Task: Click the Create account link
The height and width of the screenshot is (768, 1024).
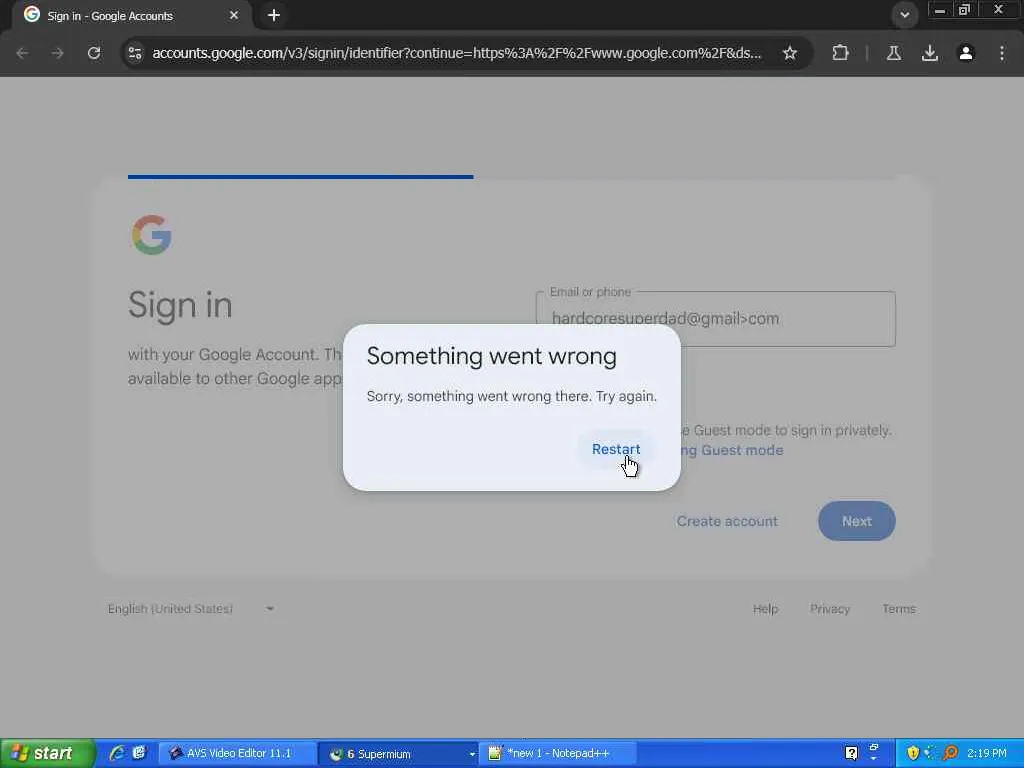Action: pos(727,521)
